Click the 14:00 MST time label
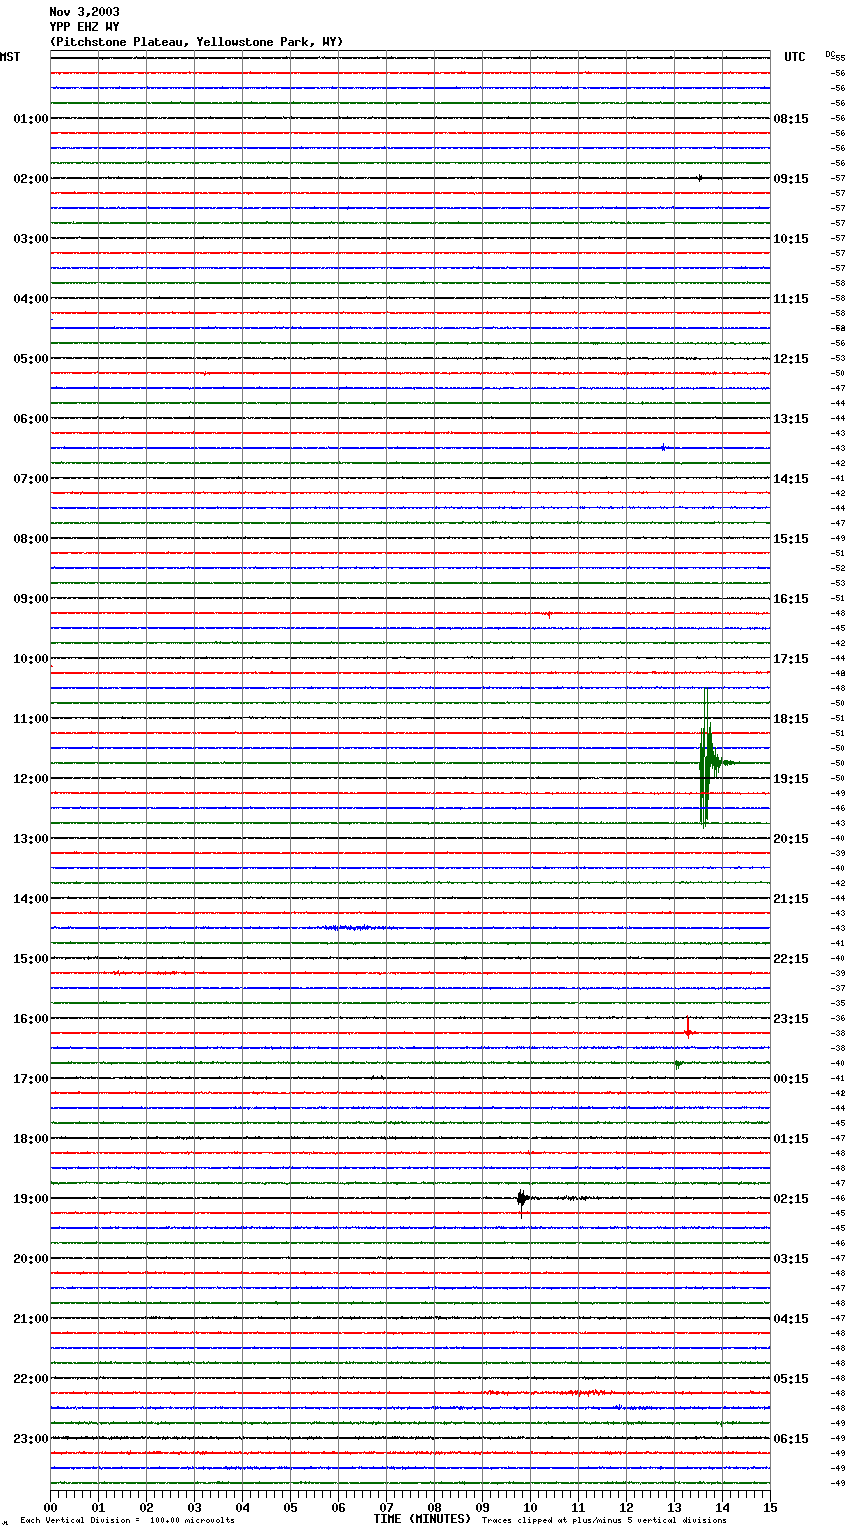Image resolution: width=850 pixels, height=1534 pixels. (x=31, y=899)
